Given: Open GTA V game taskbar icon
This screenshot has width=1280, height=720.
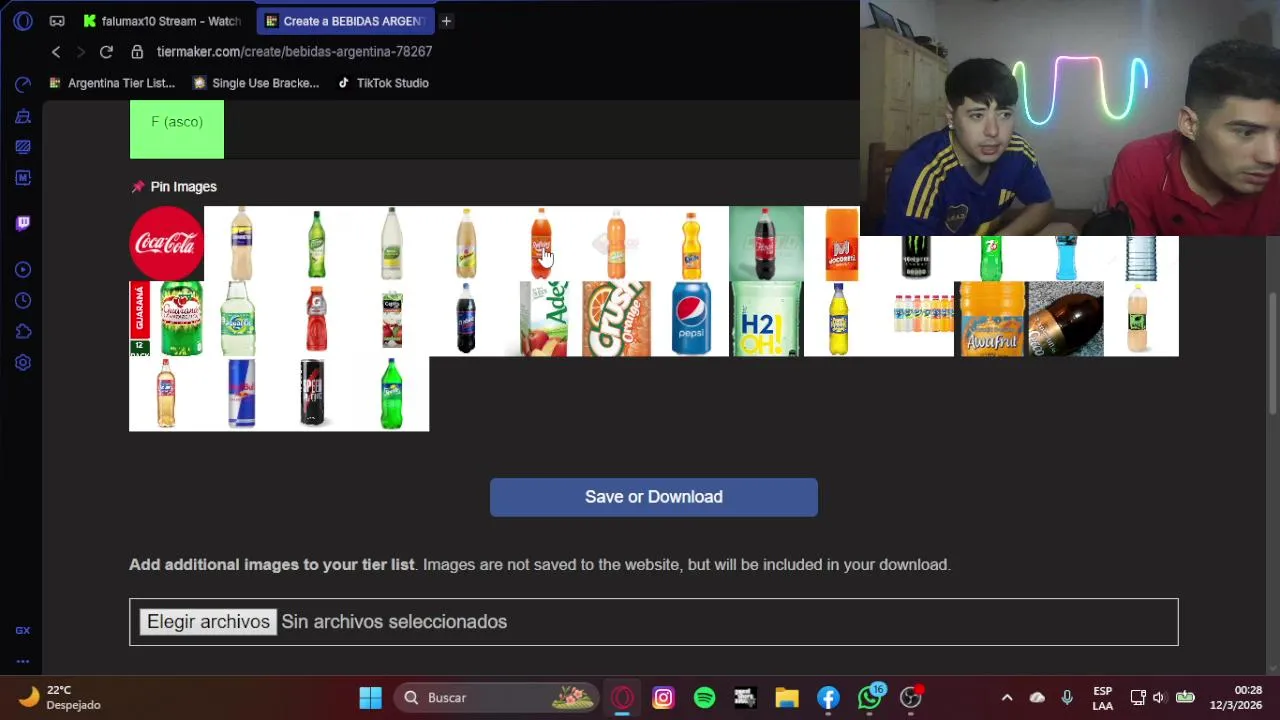Looking at the screenshot, I should pyautogui.click(x=745, y=697).
